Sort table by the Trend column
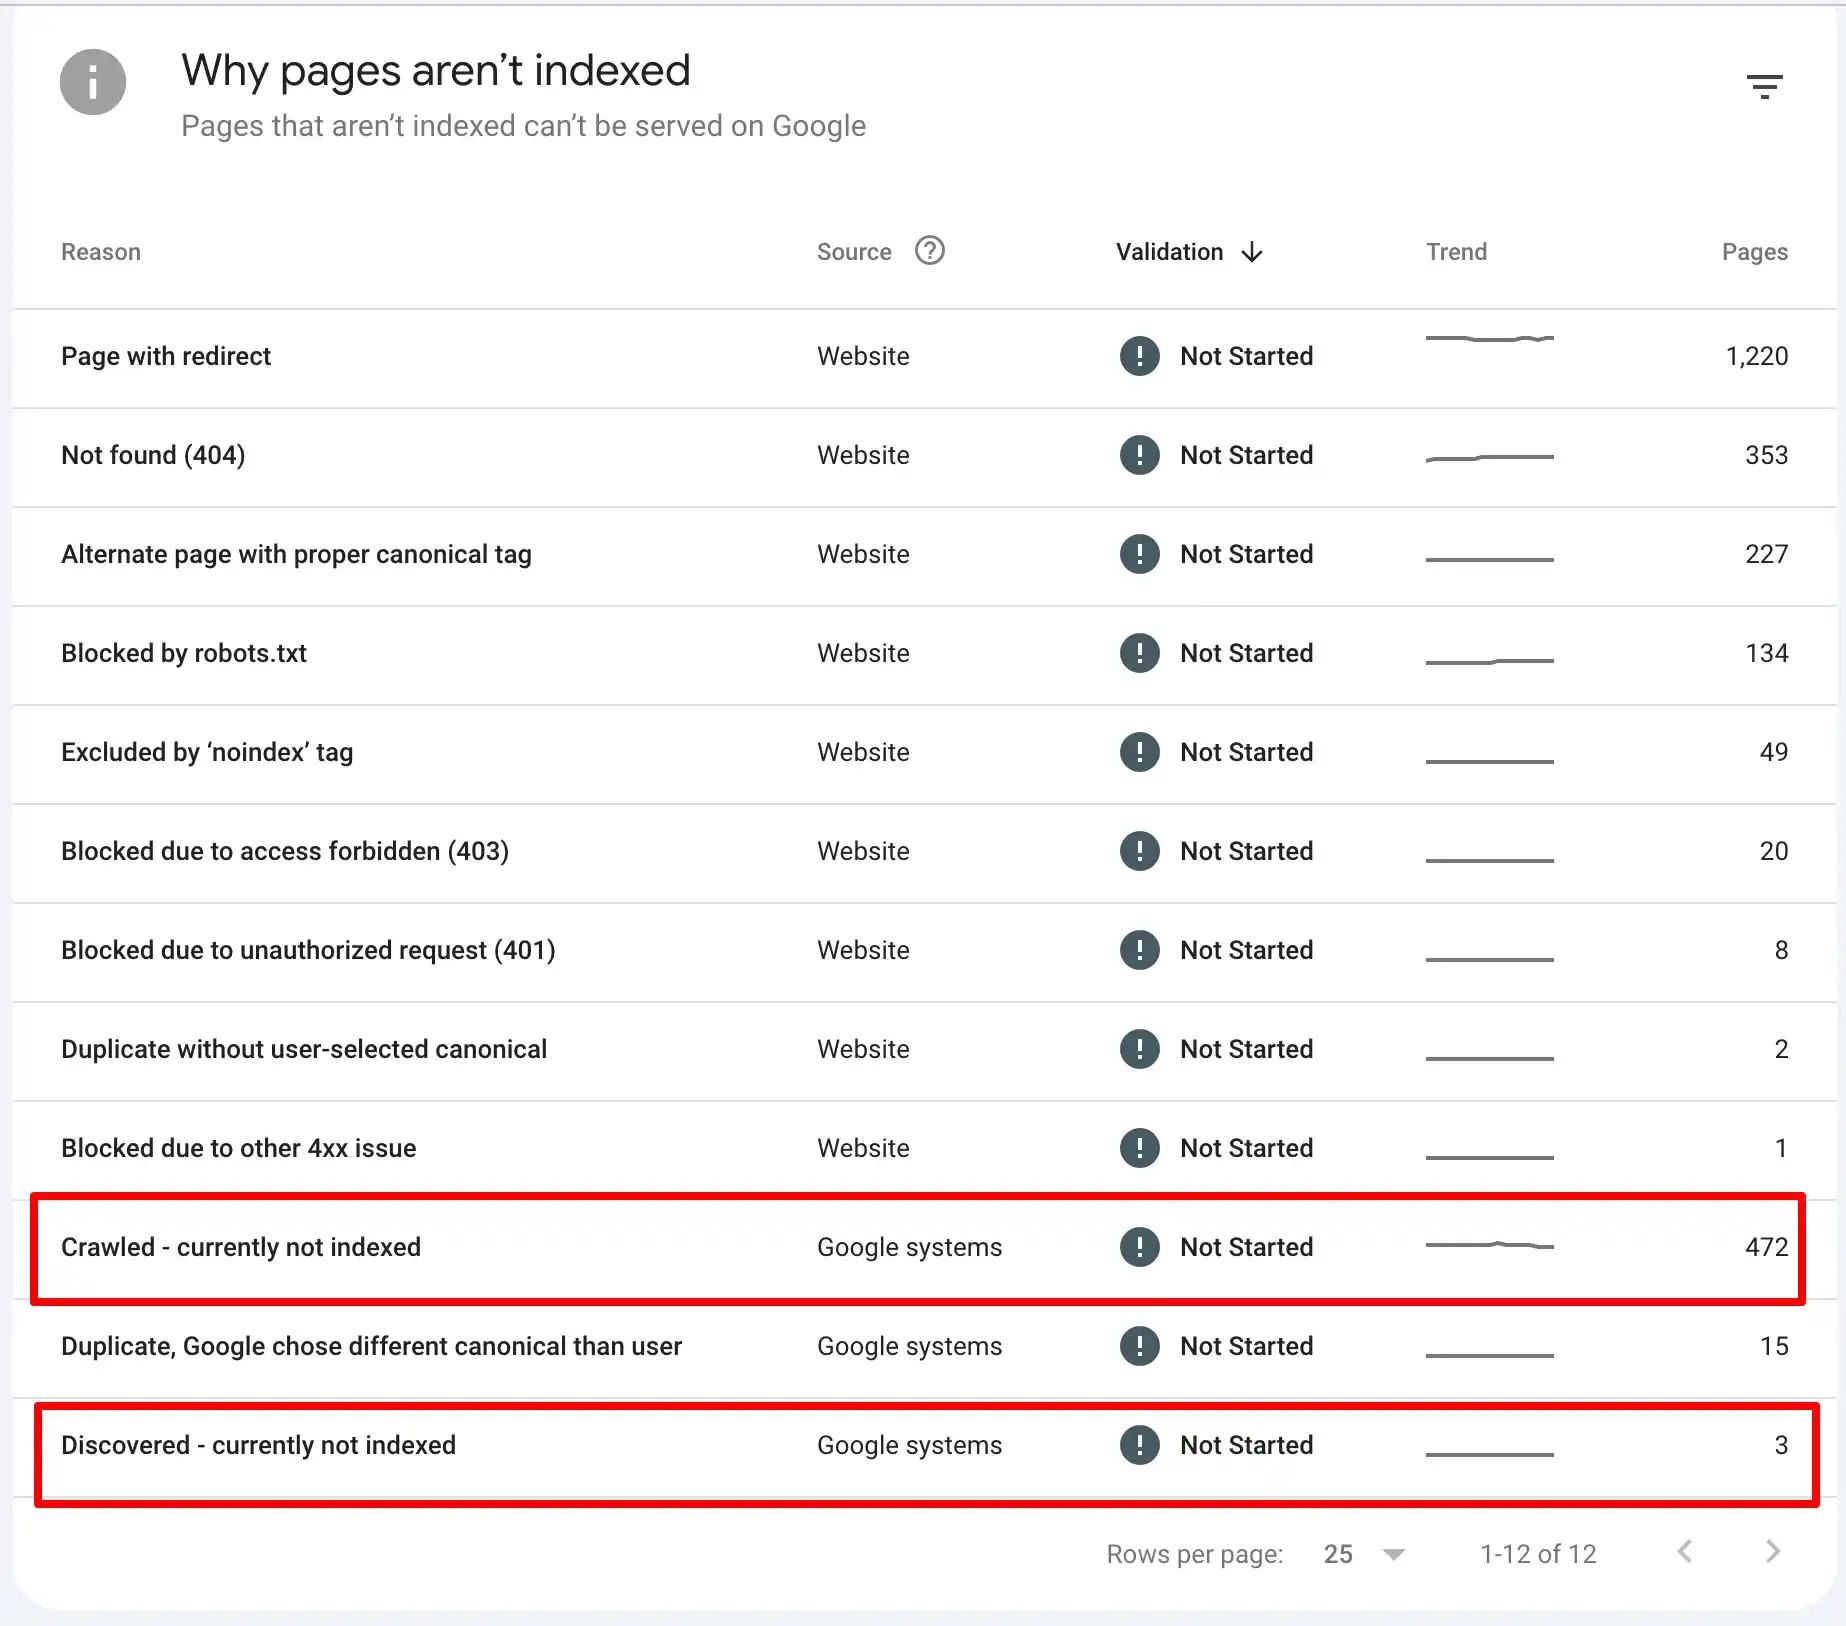Viewport: 1846px width, 1626px height. point(1456,252)
